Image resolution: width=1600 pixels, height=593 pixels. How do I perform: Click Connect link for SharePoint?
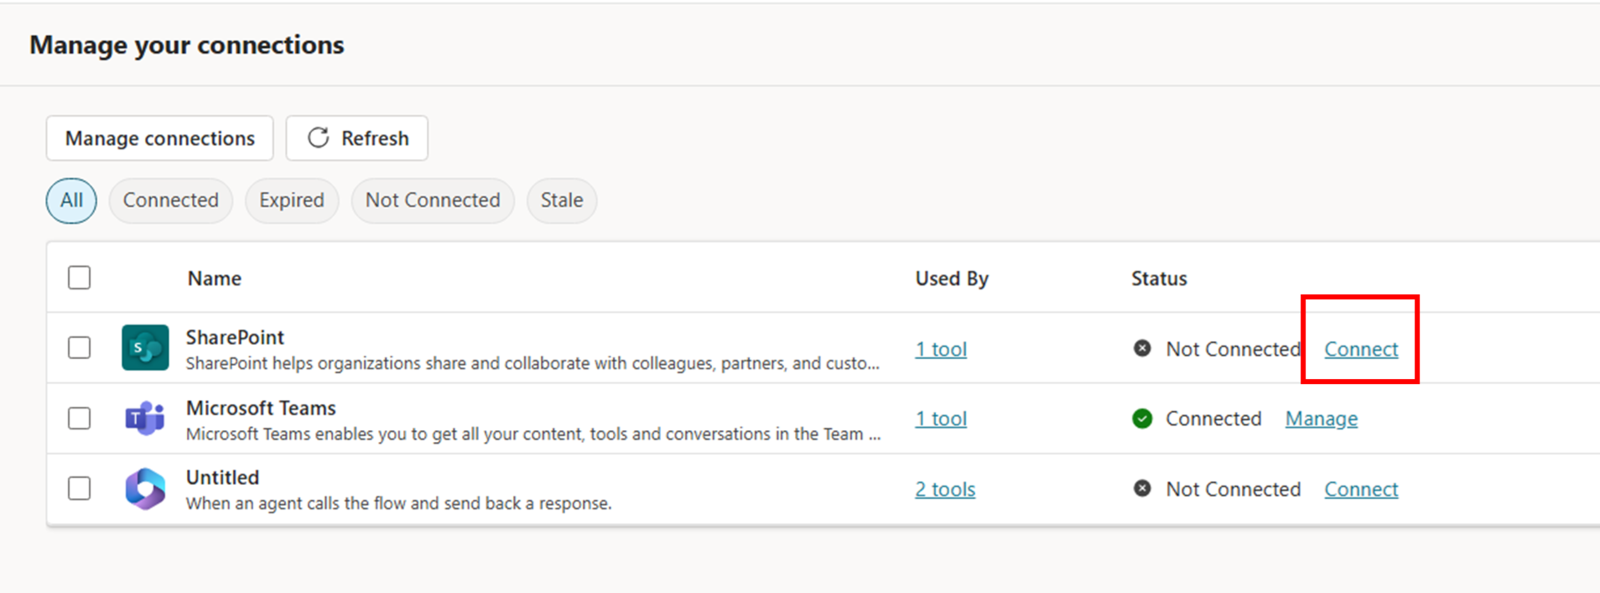(x=1361, y=349)
